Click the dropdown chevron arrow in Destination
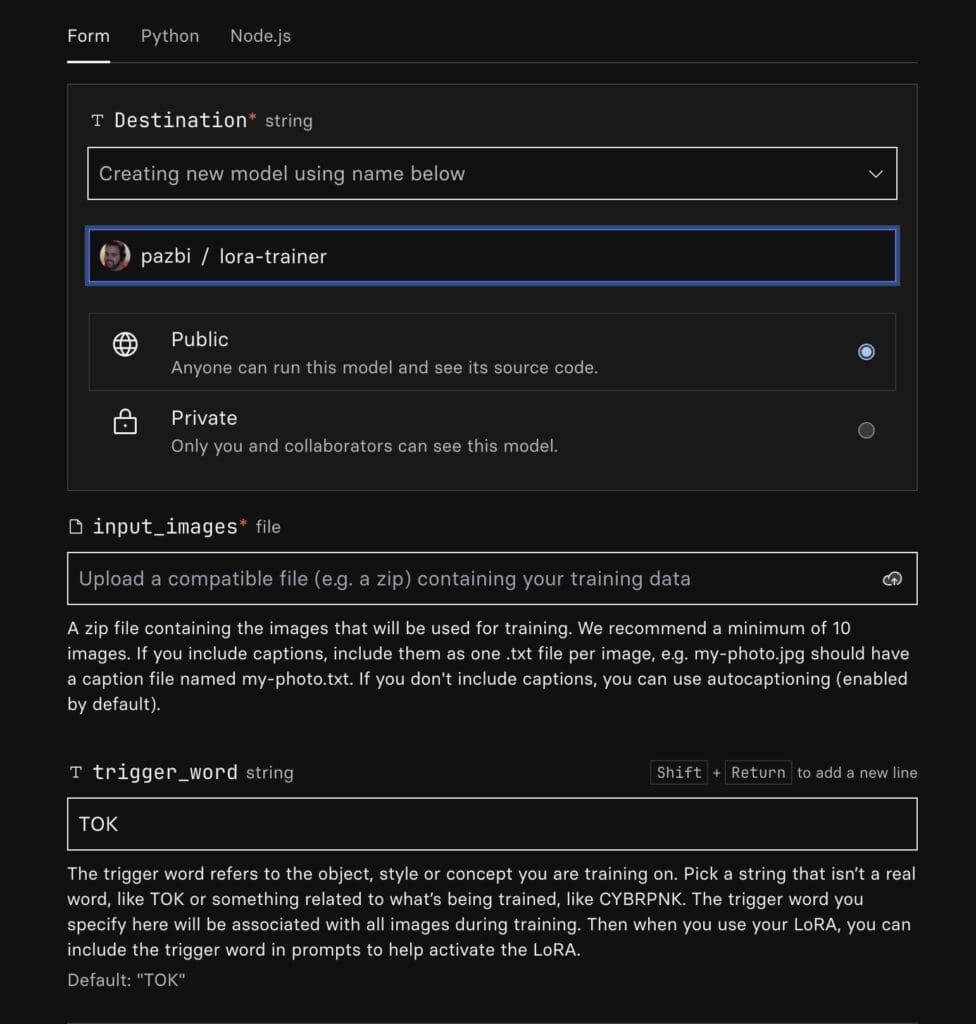Viewport: 976px width, 1024px height. pos(875,174)
